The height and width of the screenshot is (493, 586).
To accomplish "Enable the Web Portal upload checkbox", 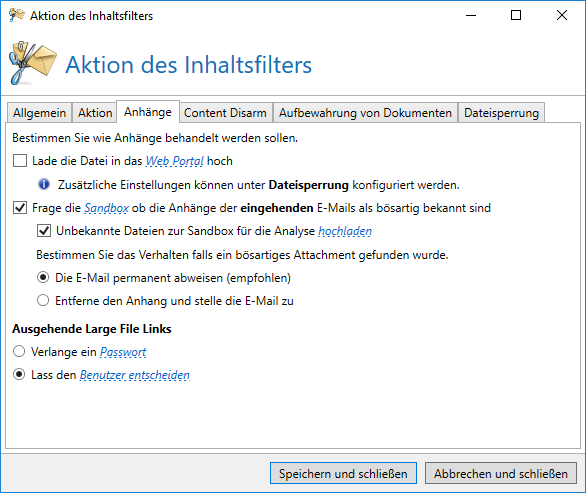I will pyautogui.click(x=20, y=161).
